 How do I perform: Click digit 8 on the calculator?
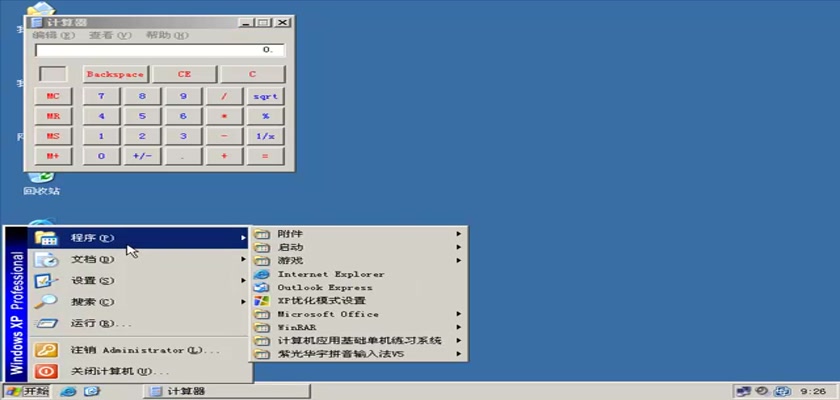click(142, 96)
